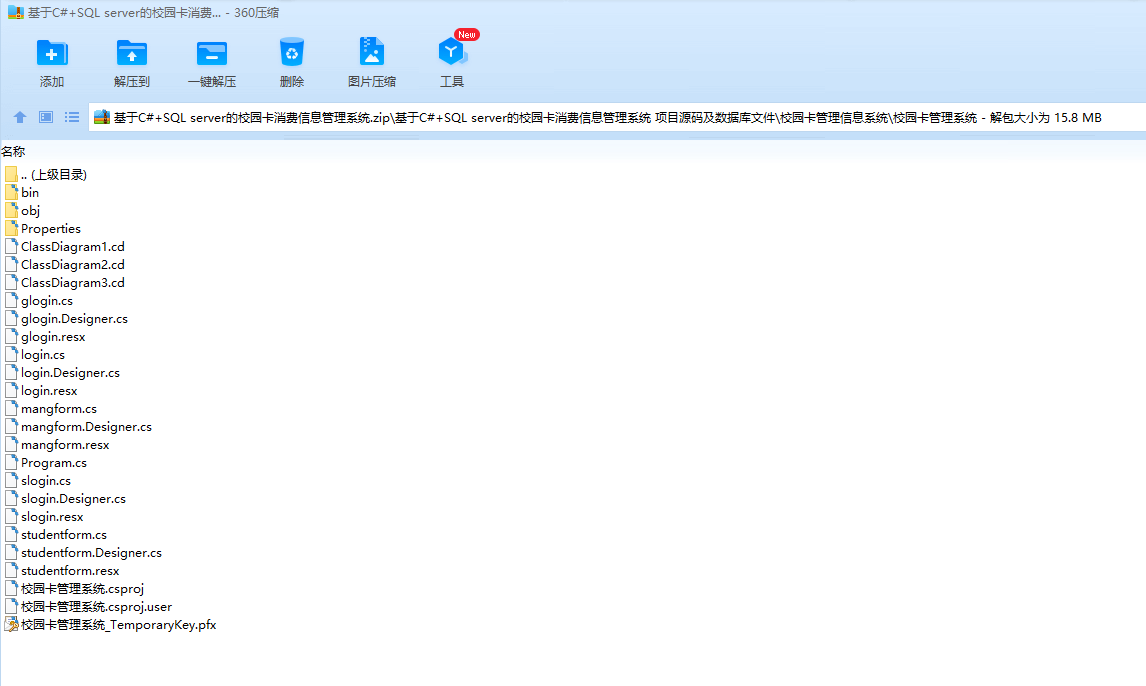Select the .. (上级目录) parent folder row

point(45,175)
